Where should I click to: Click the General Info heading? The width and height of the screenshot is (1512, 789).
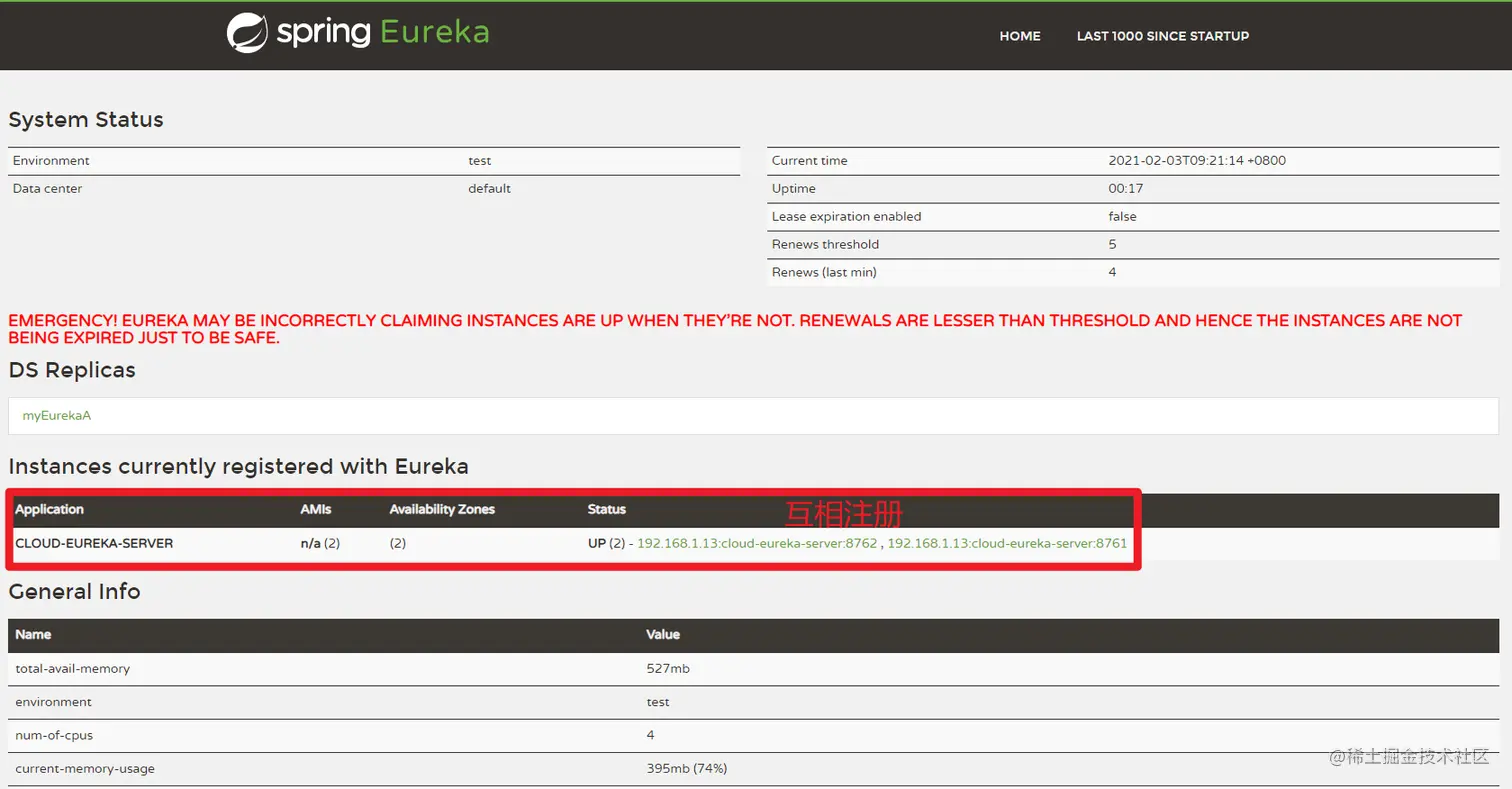[x=74, y=591]
